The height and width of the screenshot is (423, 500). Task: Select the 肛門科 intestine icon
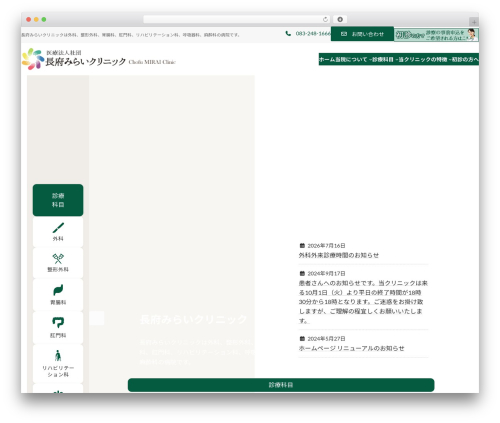click(58, 322)
